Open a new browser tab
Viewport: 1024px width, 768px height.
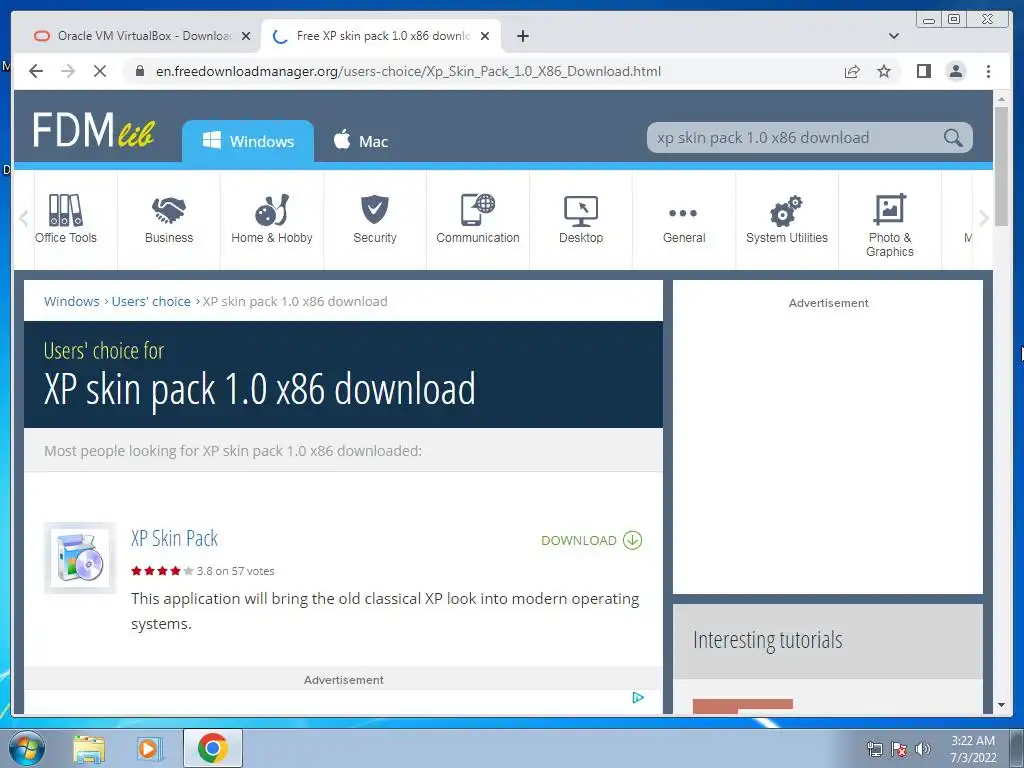[x=522, y=36]
